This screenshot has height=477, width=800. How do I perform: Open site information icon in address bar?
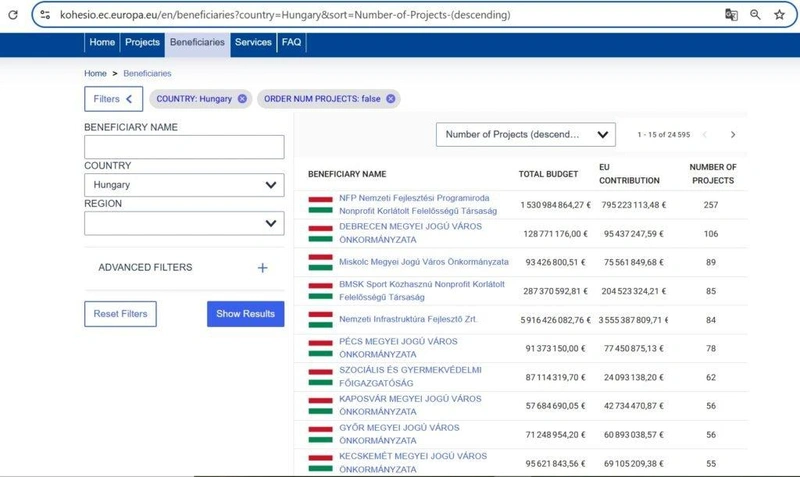coord(45,15)
